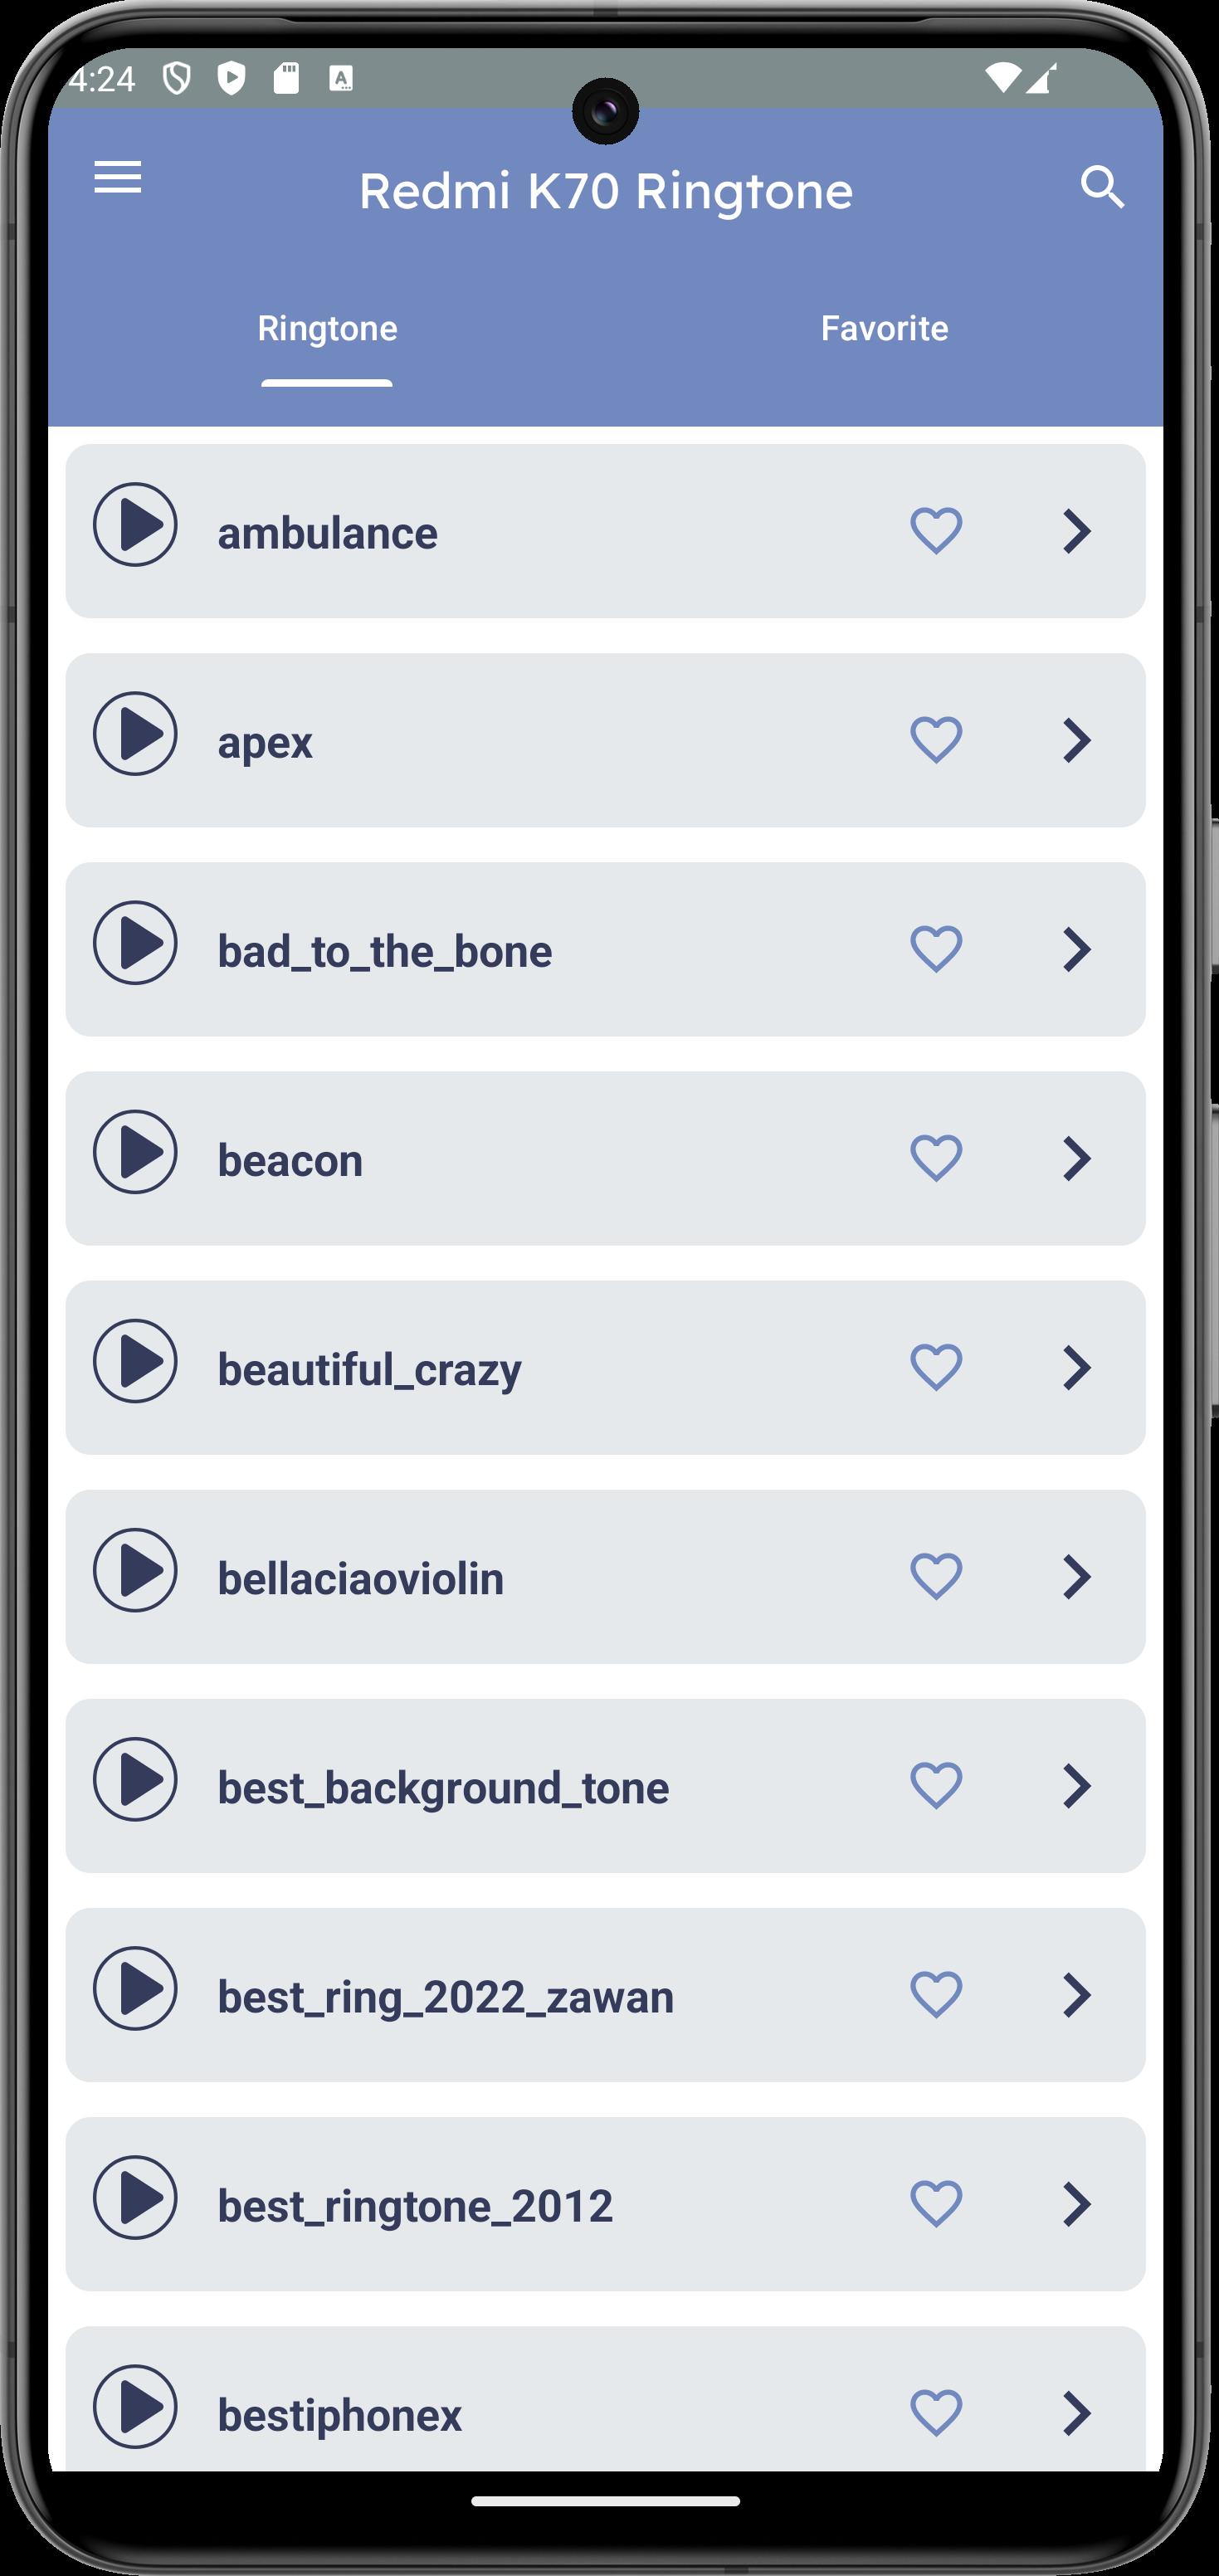Viewport: 1219px width, 2576px height.
Task: Open details chevron for apex
Action: click(x=1076, y=740)
